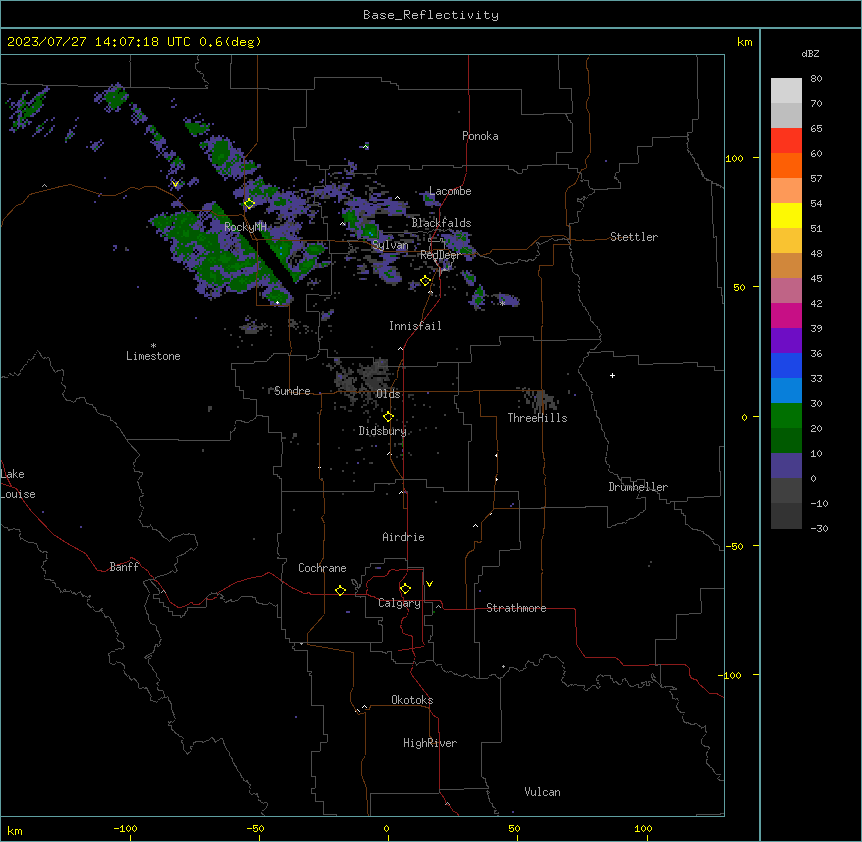862x842 pixels.
Task: Click the 65 dBZ red legend swatch
Action: (x=786, y=140)
